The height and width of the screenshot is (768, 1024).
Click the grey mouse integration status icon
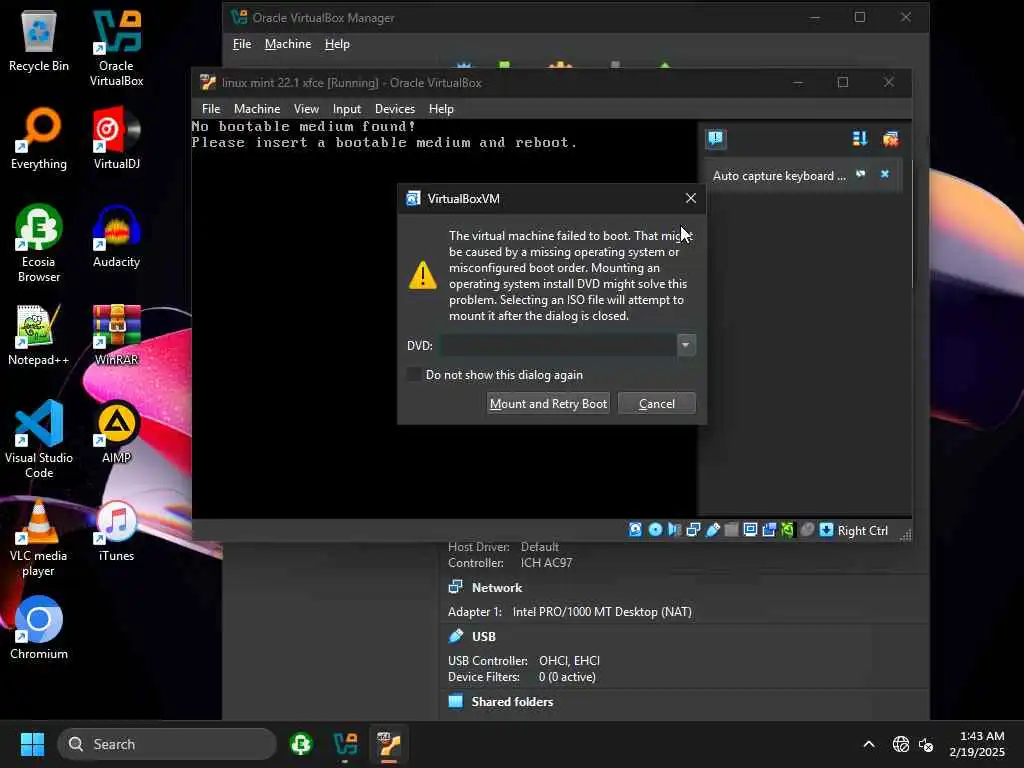(x=807, y=530)
